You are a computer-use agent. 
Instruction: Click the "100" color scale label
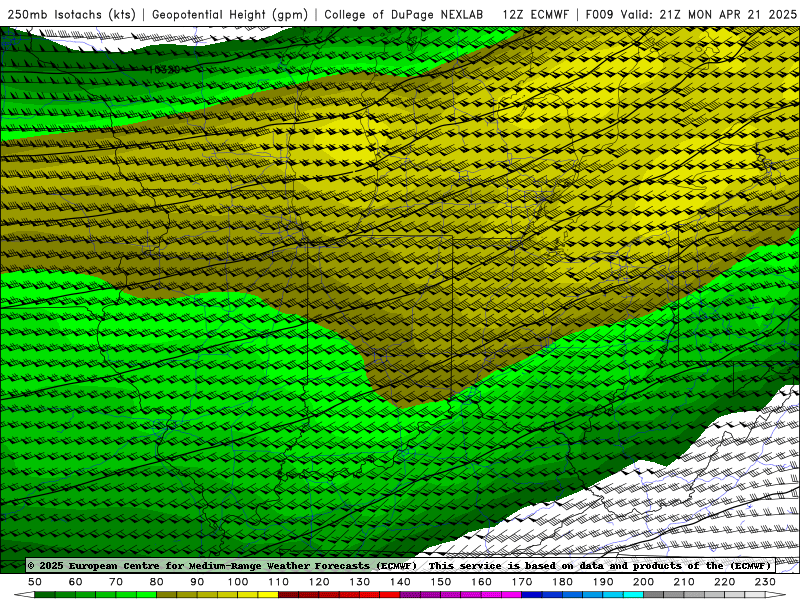[x=238, y=582]
